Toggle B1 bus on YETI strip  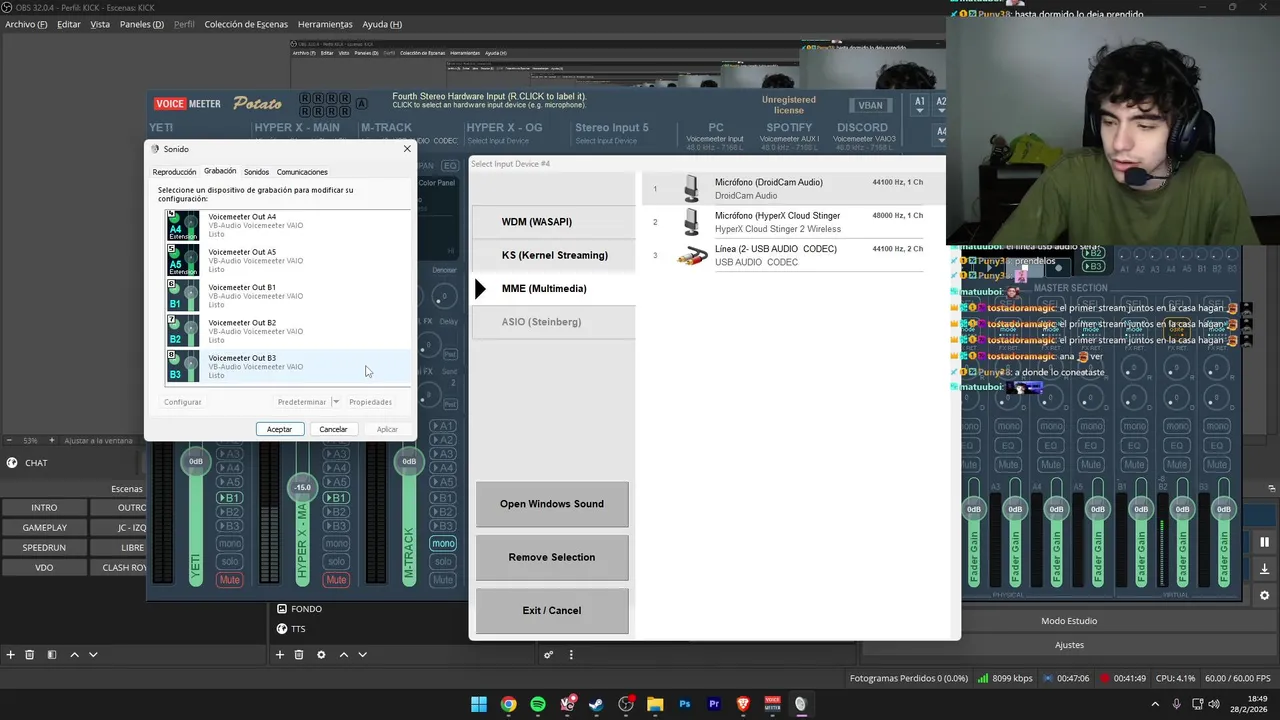point(230,497)
